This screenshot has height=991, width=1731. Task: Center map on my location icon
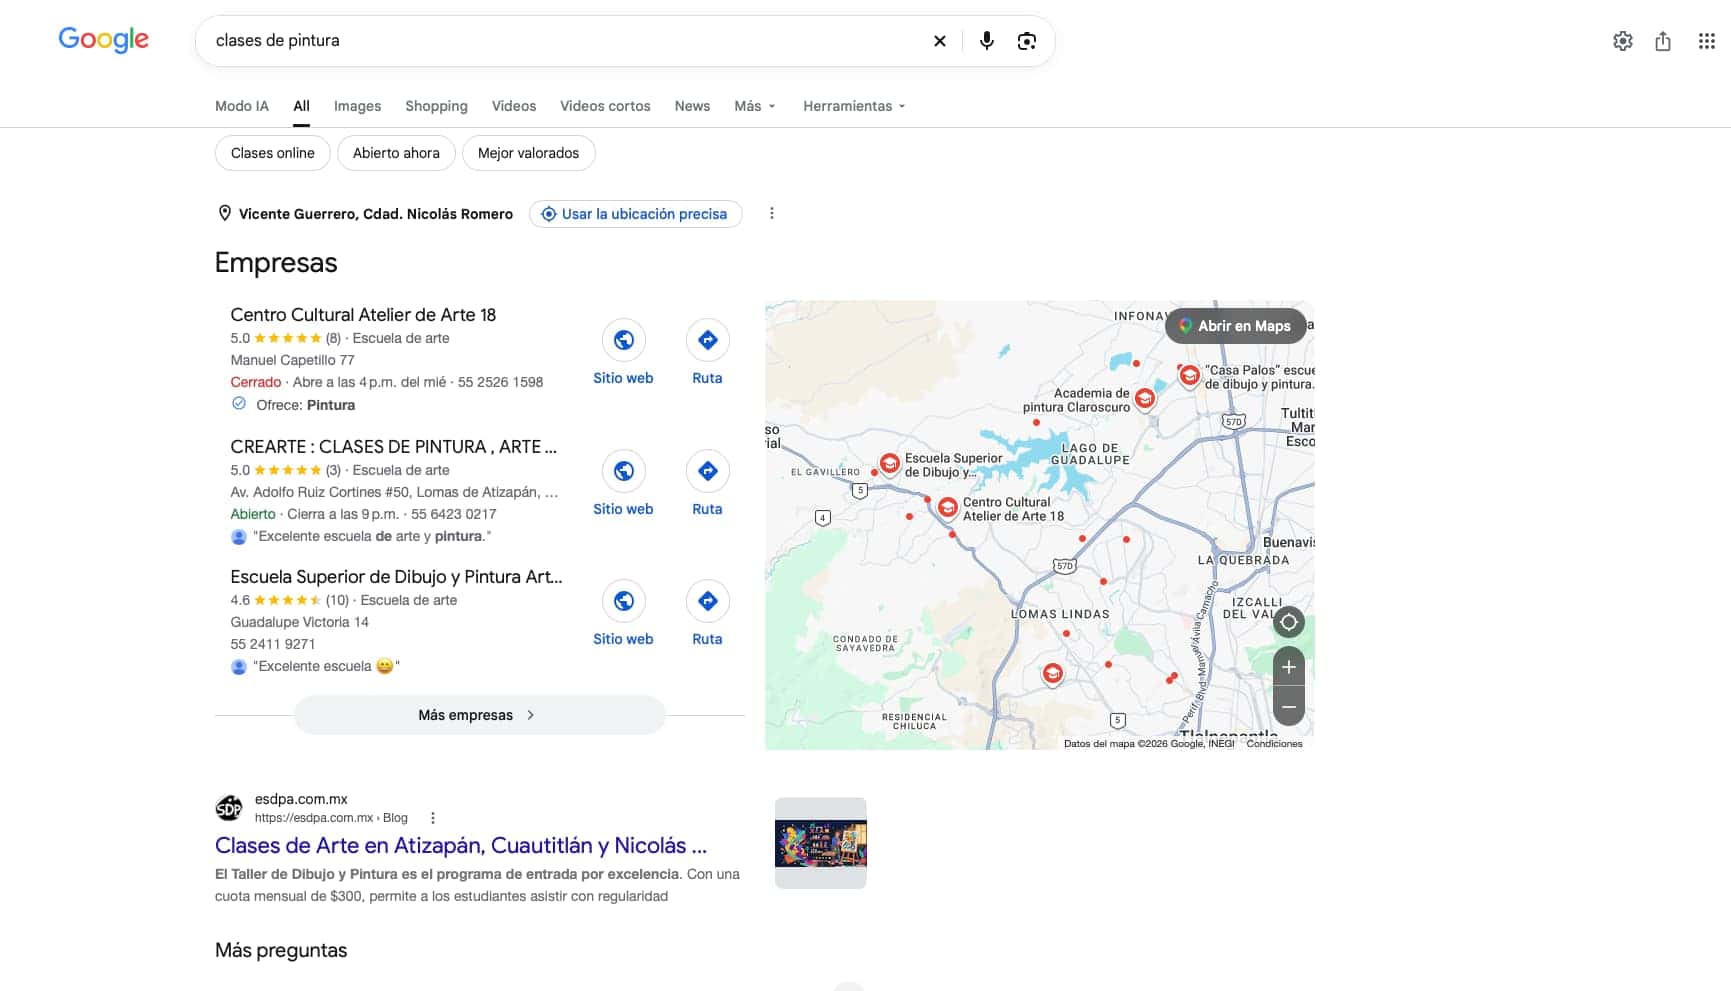click(1288, 622)
